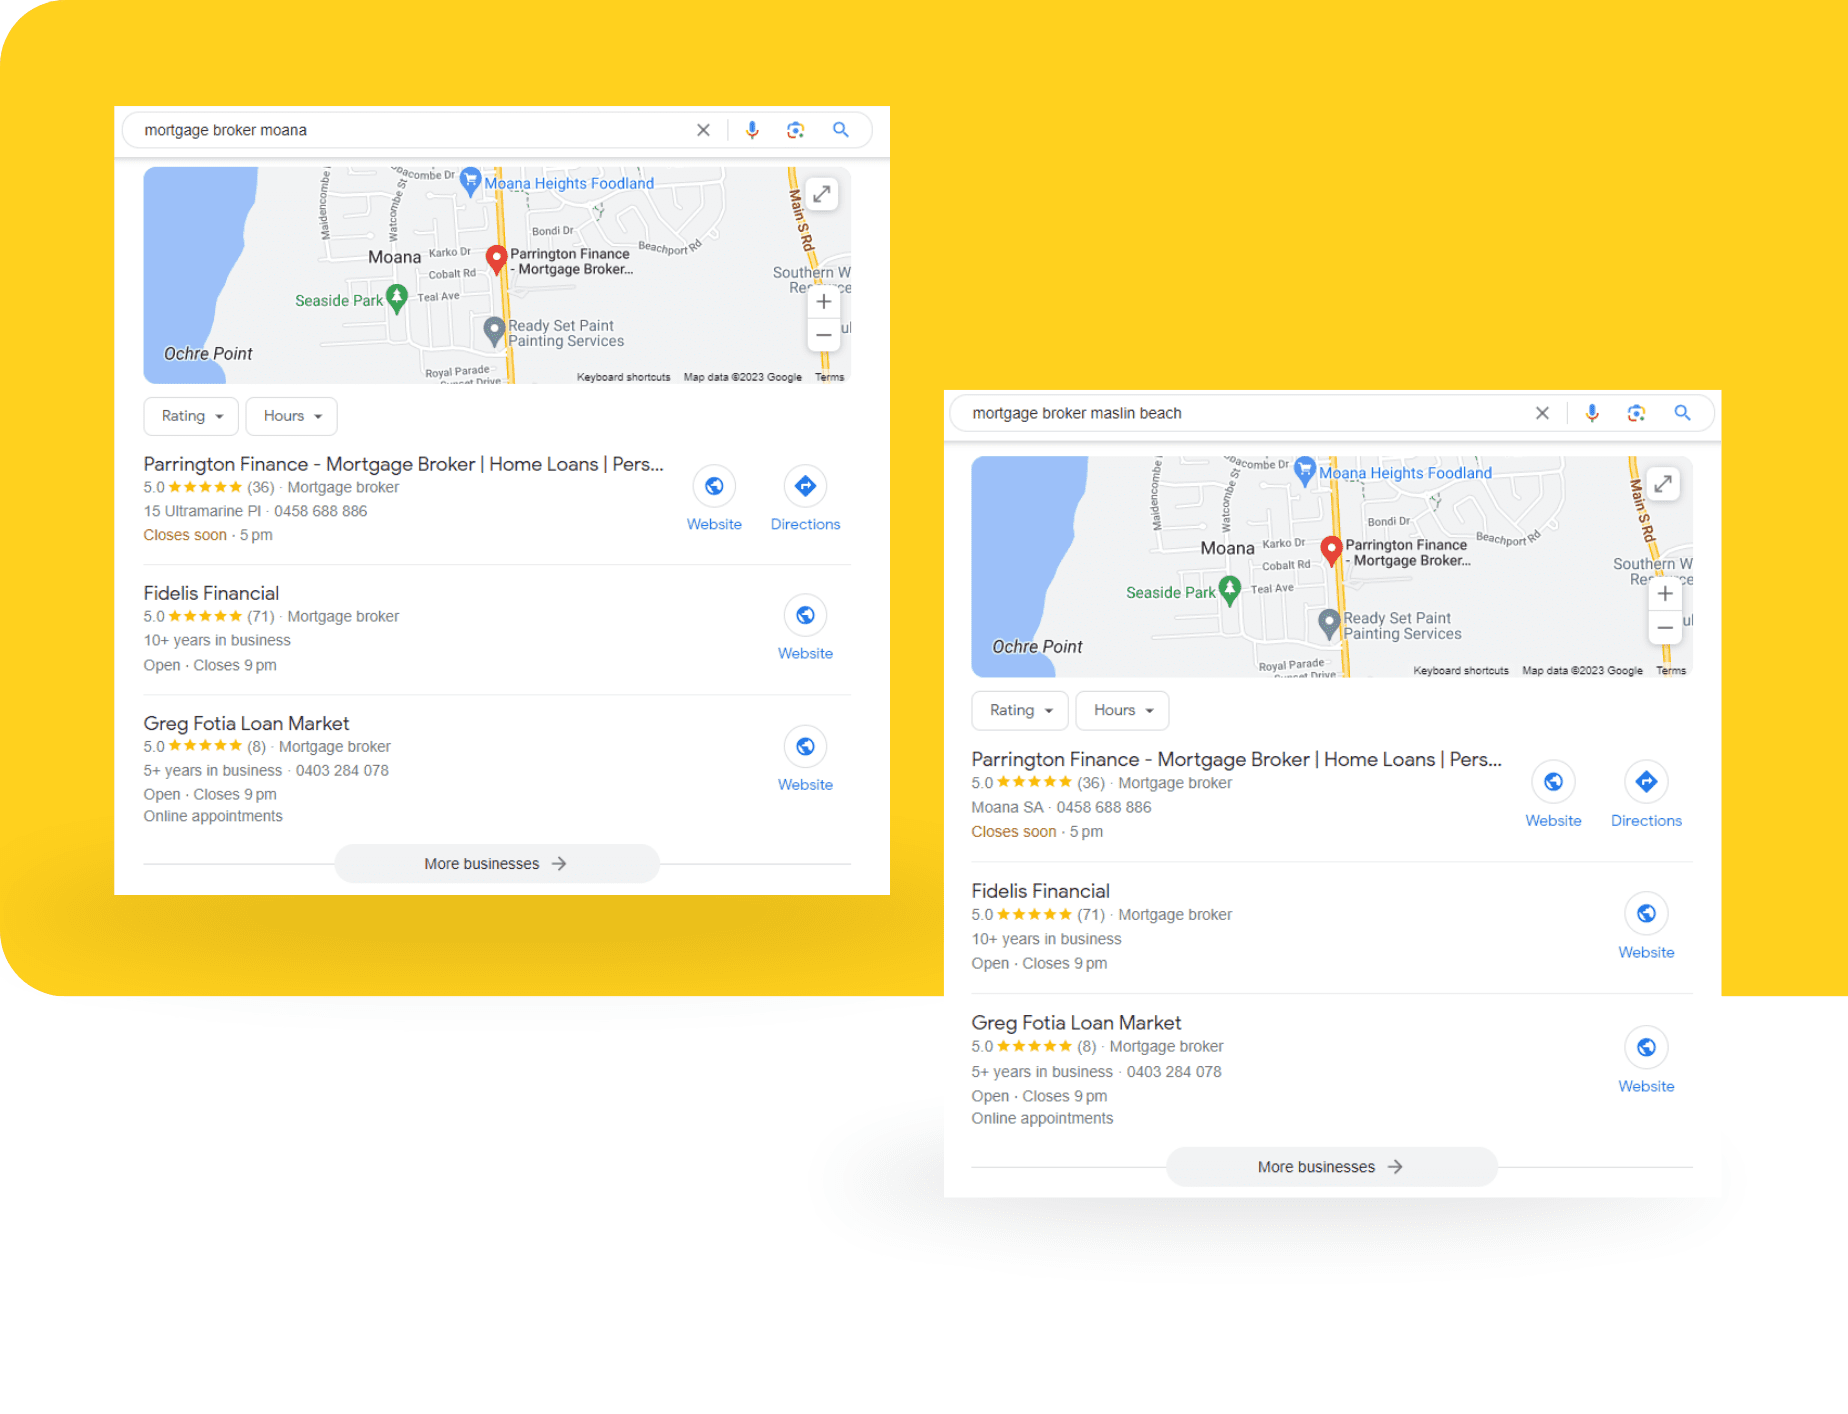Screen dimensions: 1848x1414
Task: Open Rating filter dropdown in maslin beach results
Action: [x=1020, y=710]
